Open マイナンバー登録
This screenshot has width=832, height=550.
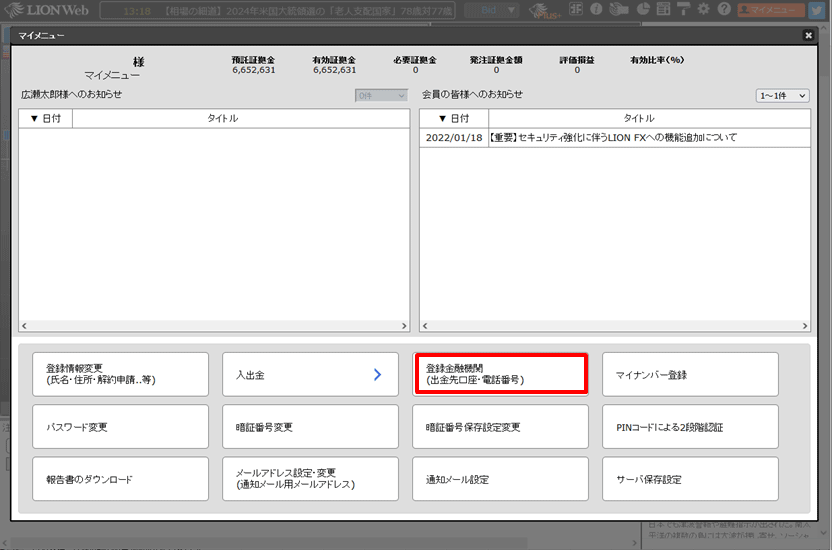click(690, 374)
